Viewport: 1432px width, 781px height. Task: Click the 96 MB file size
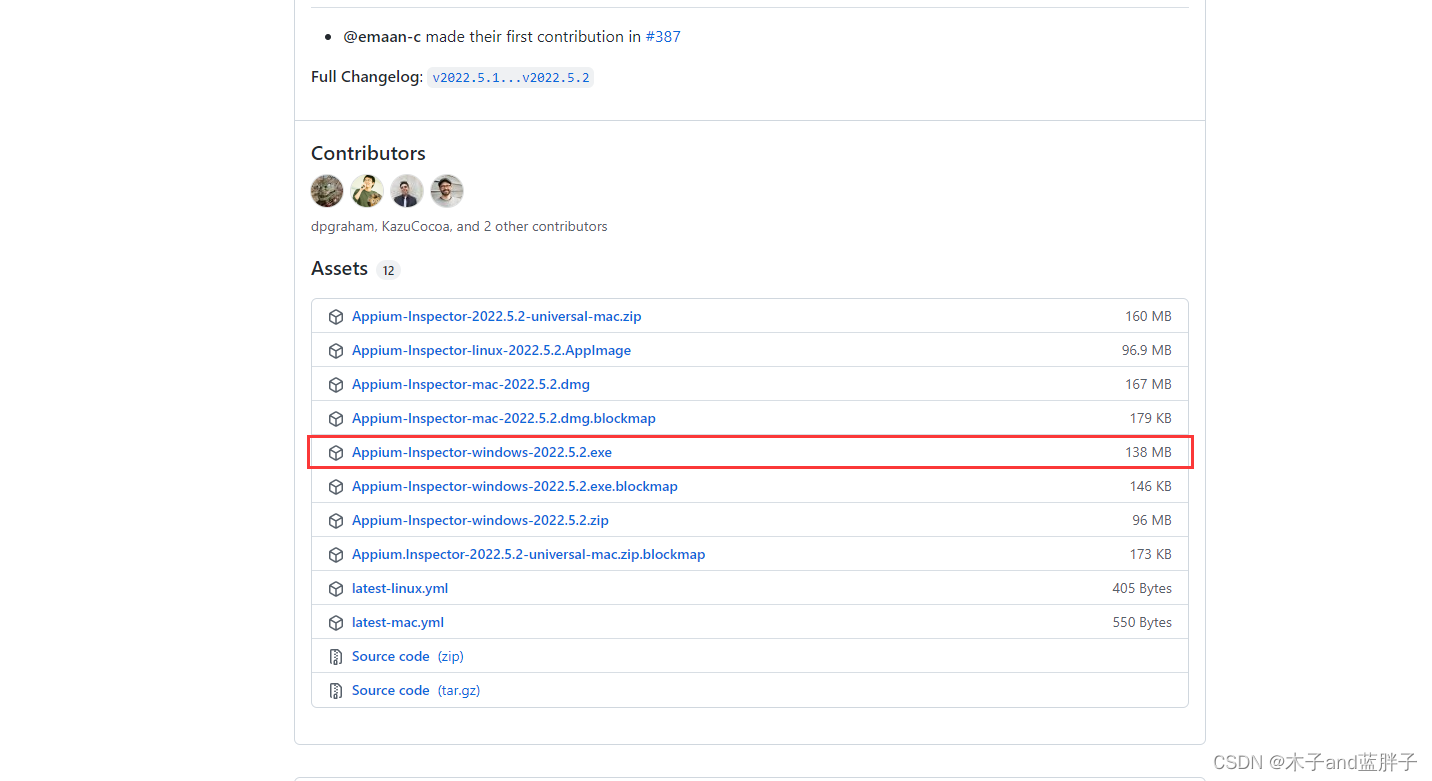pyautogui.click(x=1152, y=520)
